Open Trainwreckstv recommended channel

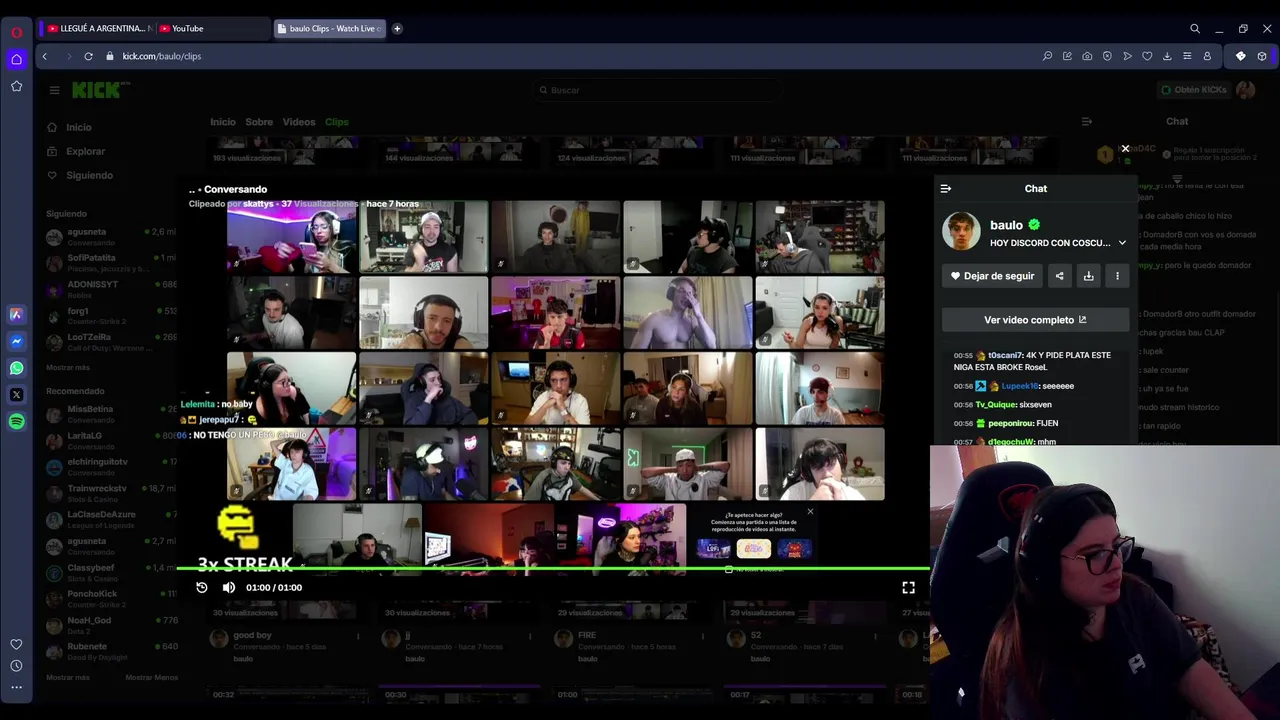coord(110,493)
